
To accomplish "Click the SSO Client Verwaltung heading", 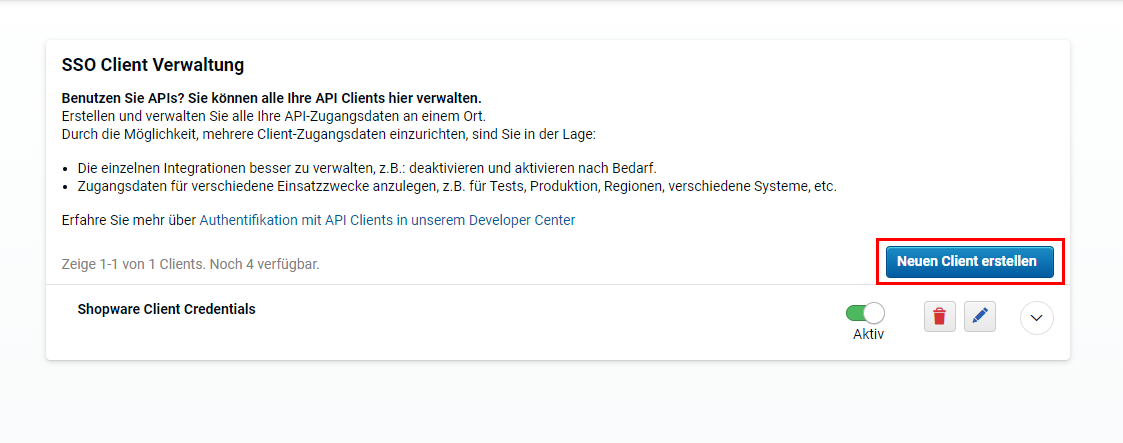I will coord(153,65).
